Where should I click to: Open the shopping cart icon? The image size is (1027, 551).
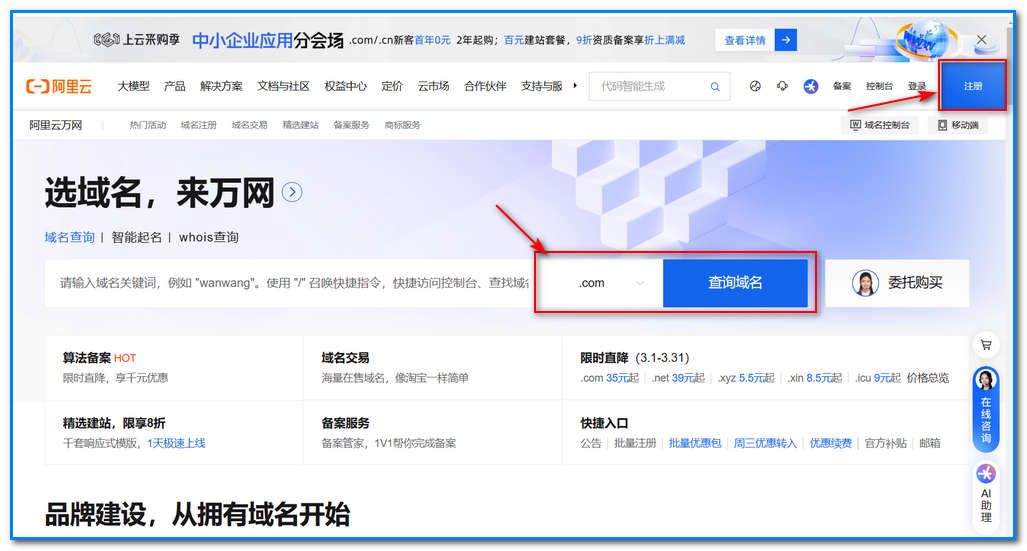pyautogui.click(x=986, y=345)
